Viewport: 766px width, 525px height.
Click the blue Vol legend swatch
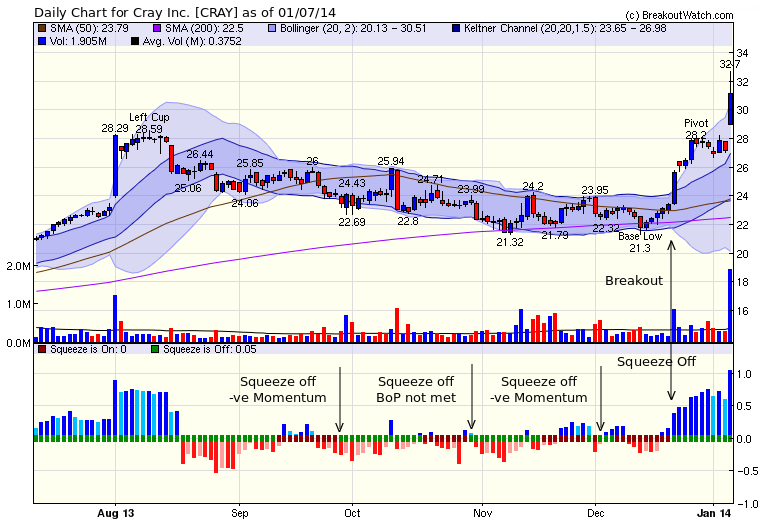click(x=42, y=42)
